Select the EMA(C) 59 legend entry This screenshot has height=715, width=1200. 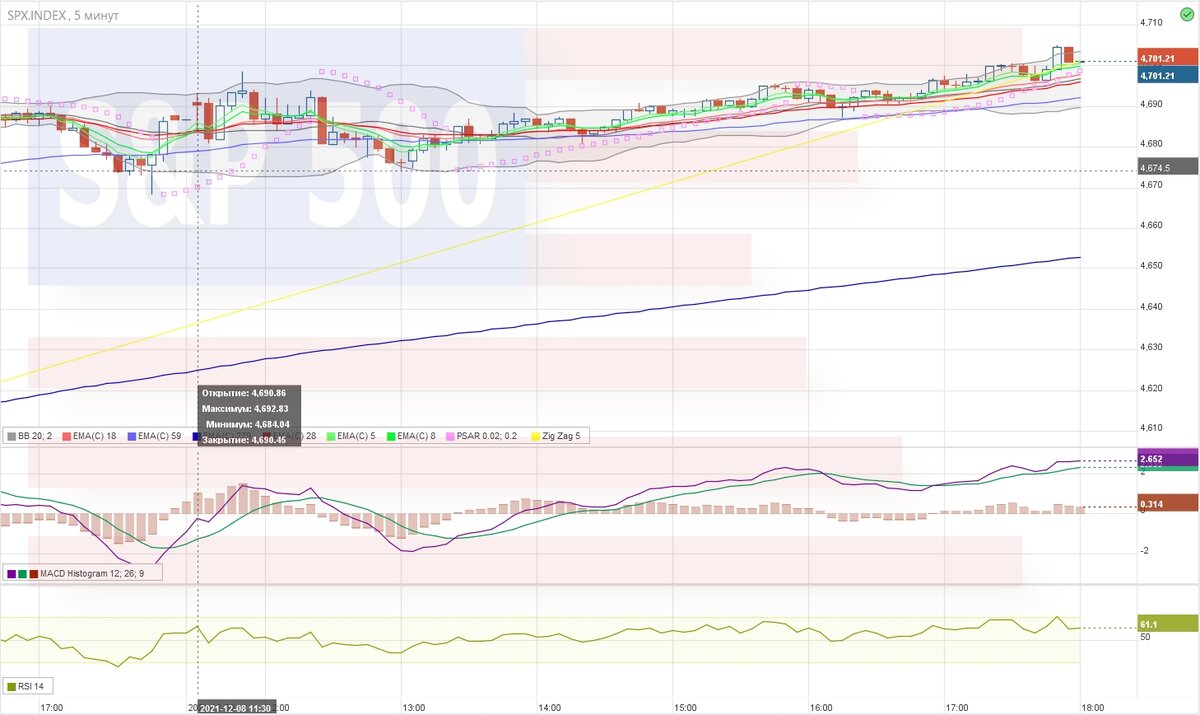(x=156, y=436)
